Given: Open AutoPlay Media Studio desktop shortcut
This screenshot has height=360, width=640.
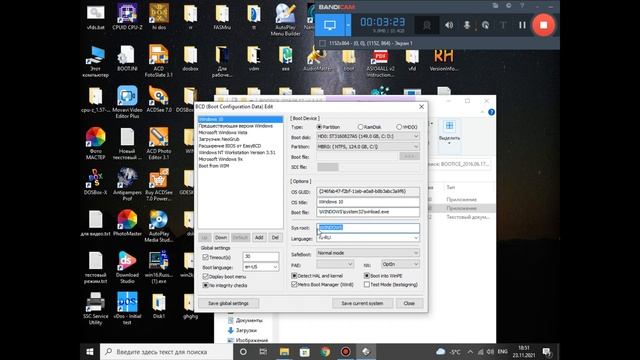Looking at the screenshot, I should pyautogui.click(x=159, y=226).
